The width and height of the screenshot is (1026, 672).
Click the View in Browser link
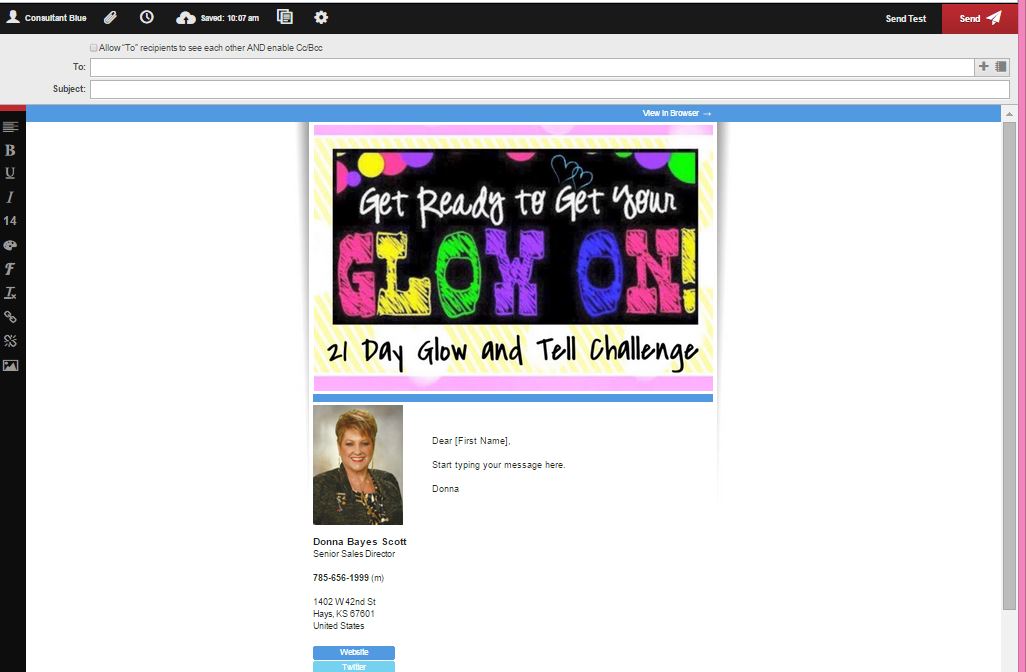point(677,113)
